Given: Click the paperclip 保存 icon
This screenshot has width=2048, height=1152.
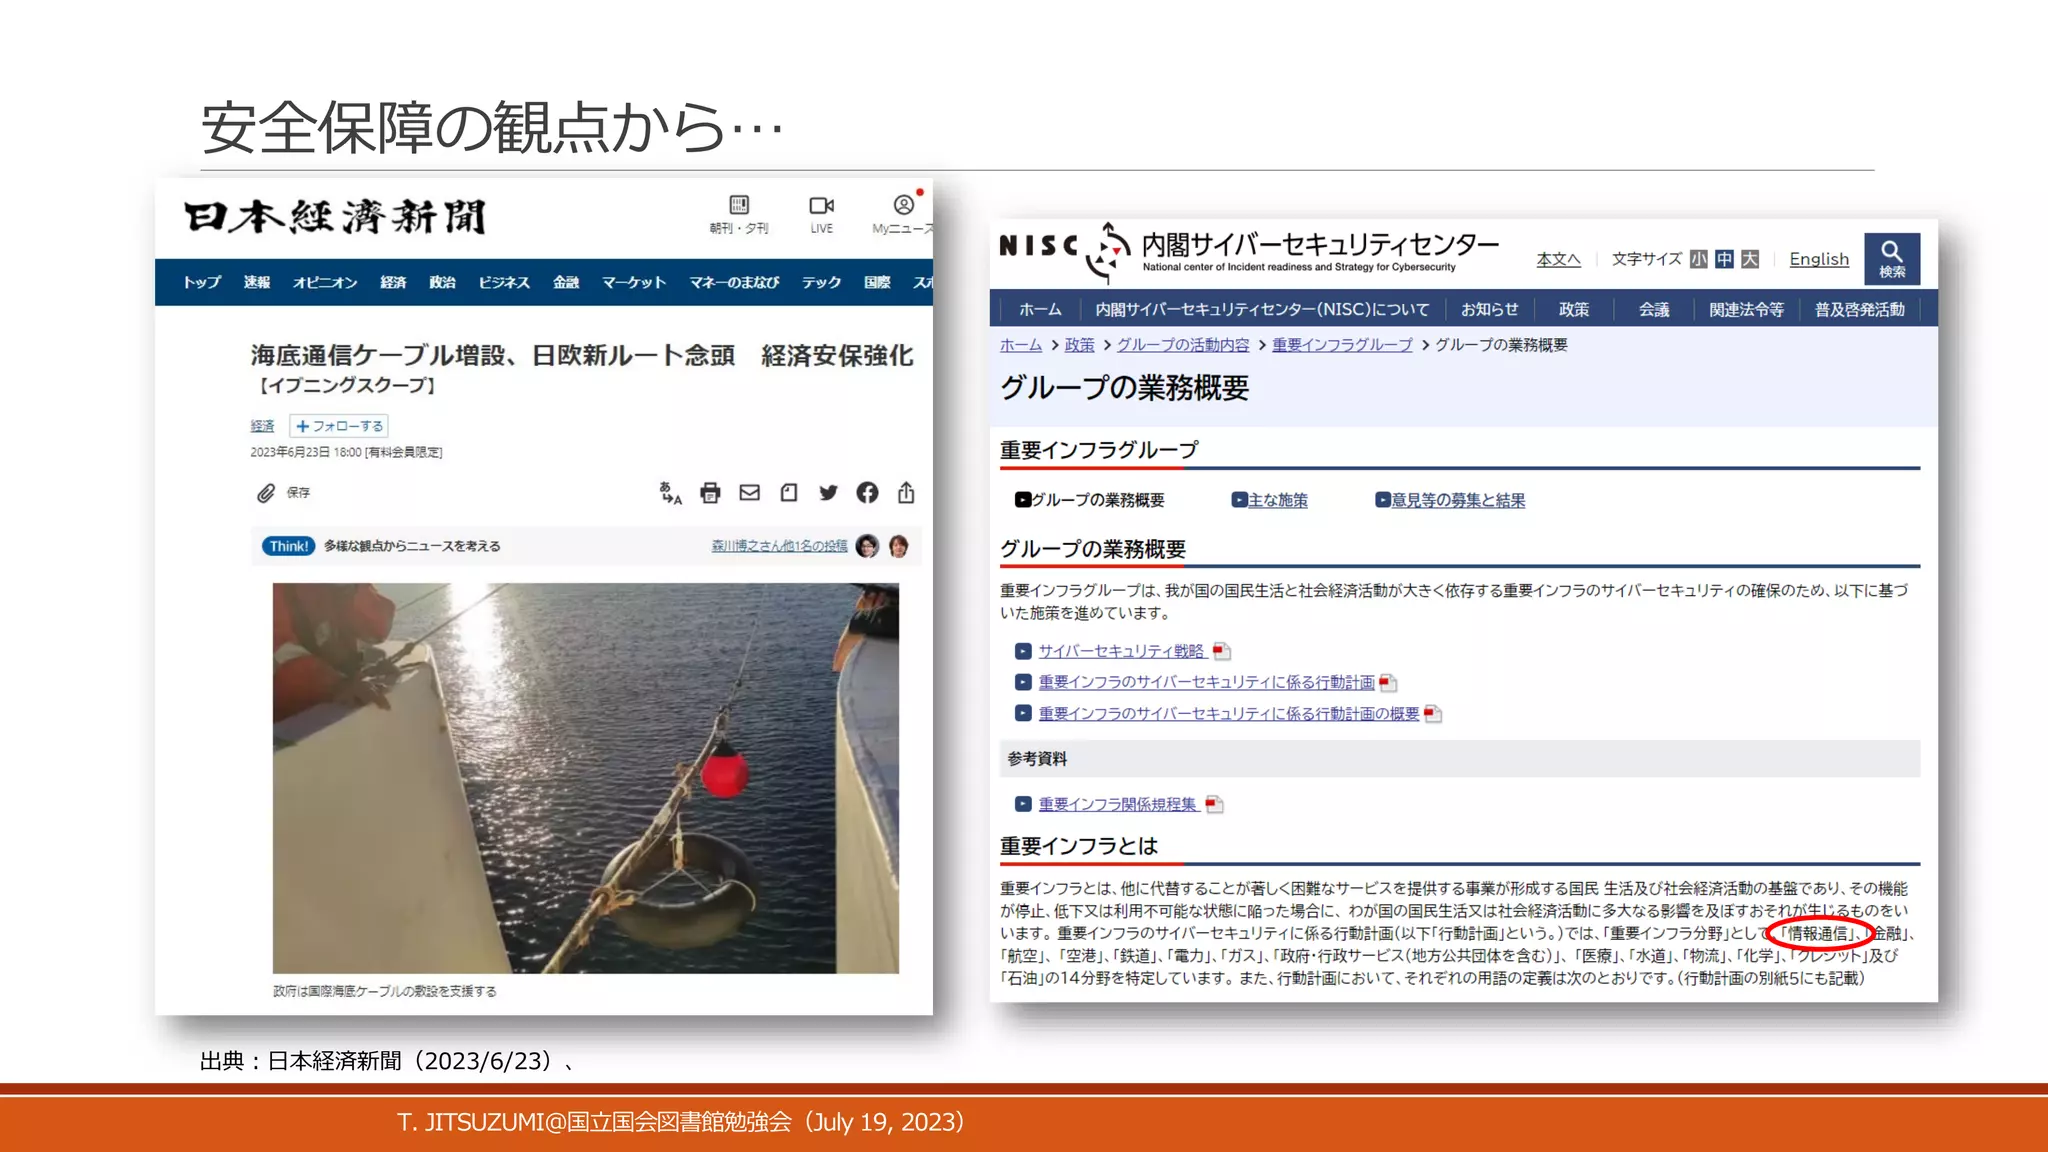Looking at the screenshot, I should tap(266, 493).
